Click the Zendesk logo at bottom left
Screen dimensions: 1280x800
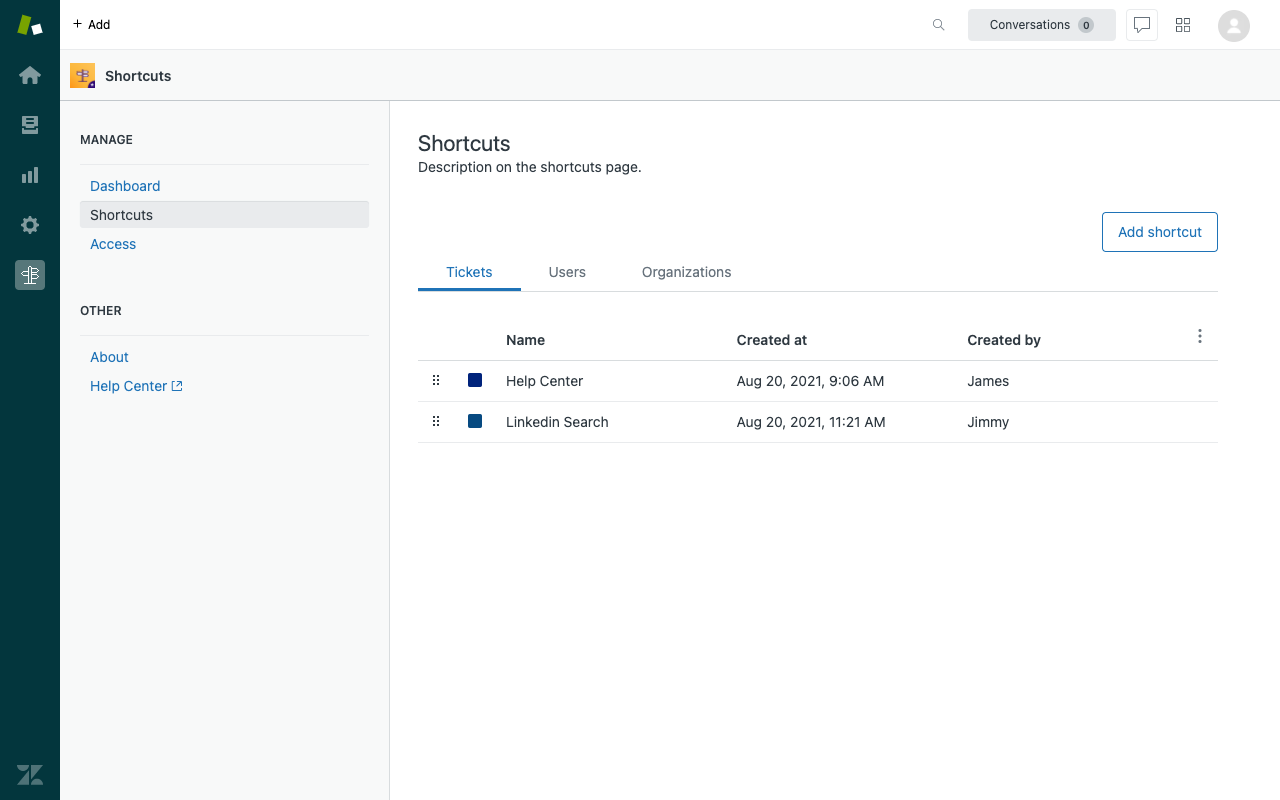[30, 774]
